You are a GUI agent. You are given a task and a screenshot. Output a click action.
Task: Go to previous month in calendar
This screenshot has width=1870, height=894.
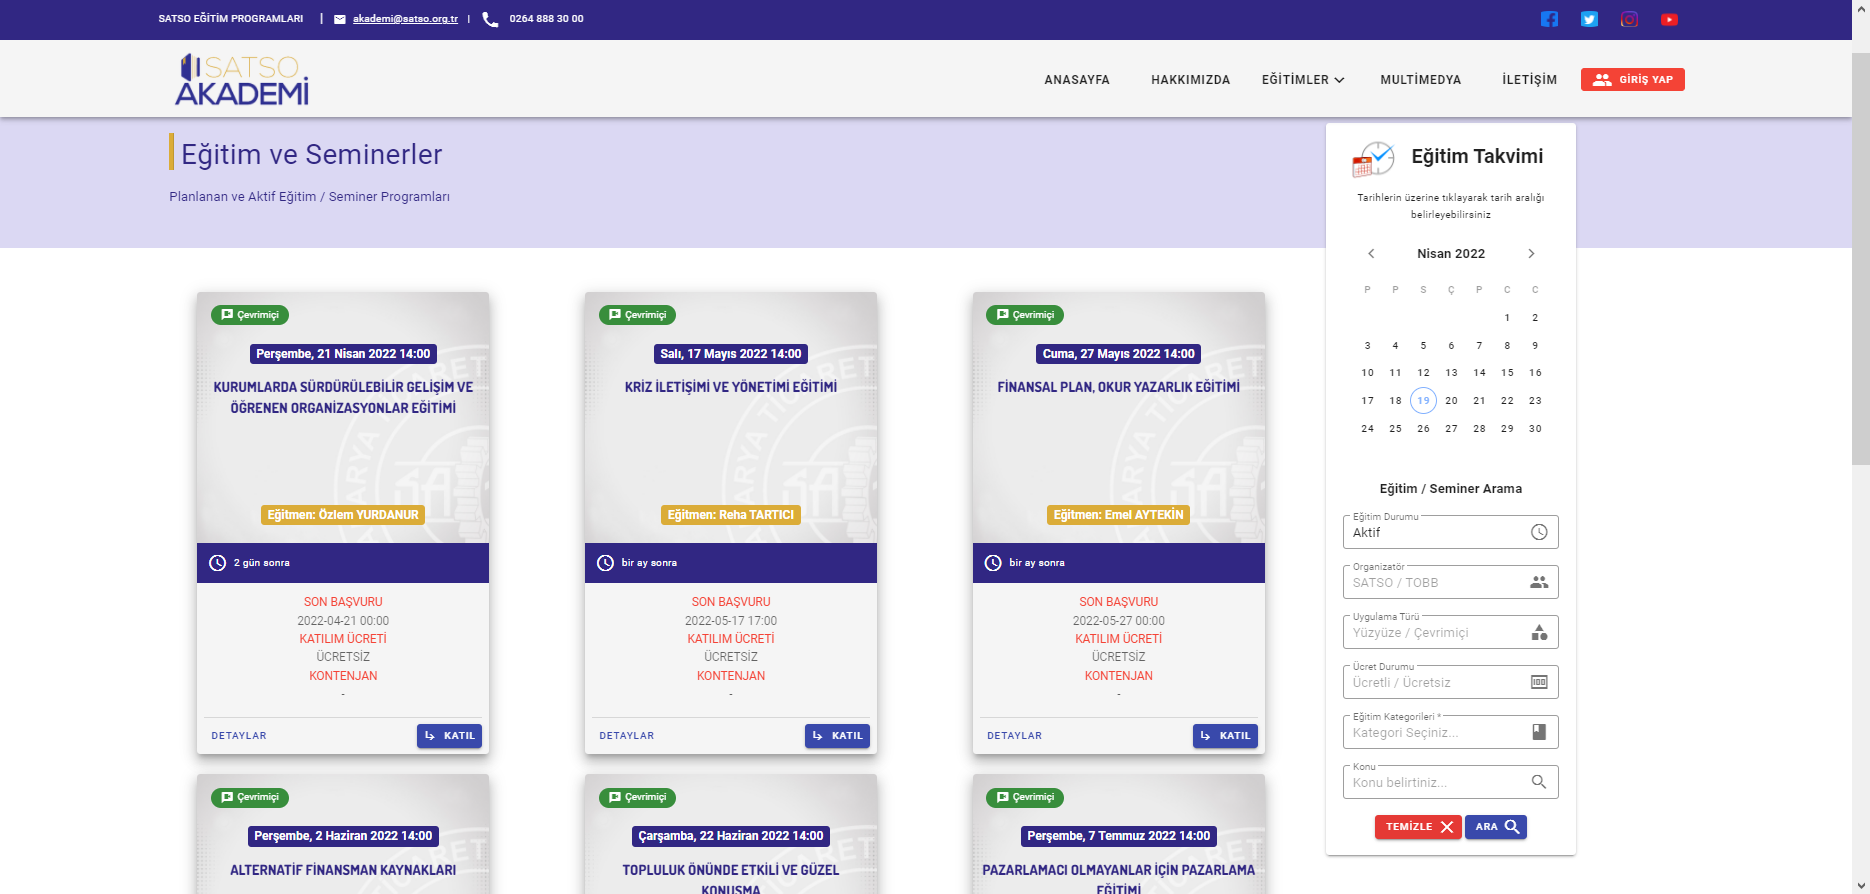pos(1371,254)
